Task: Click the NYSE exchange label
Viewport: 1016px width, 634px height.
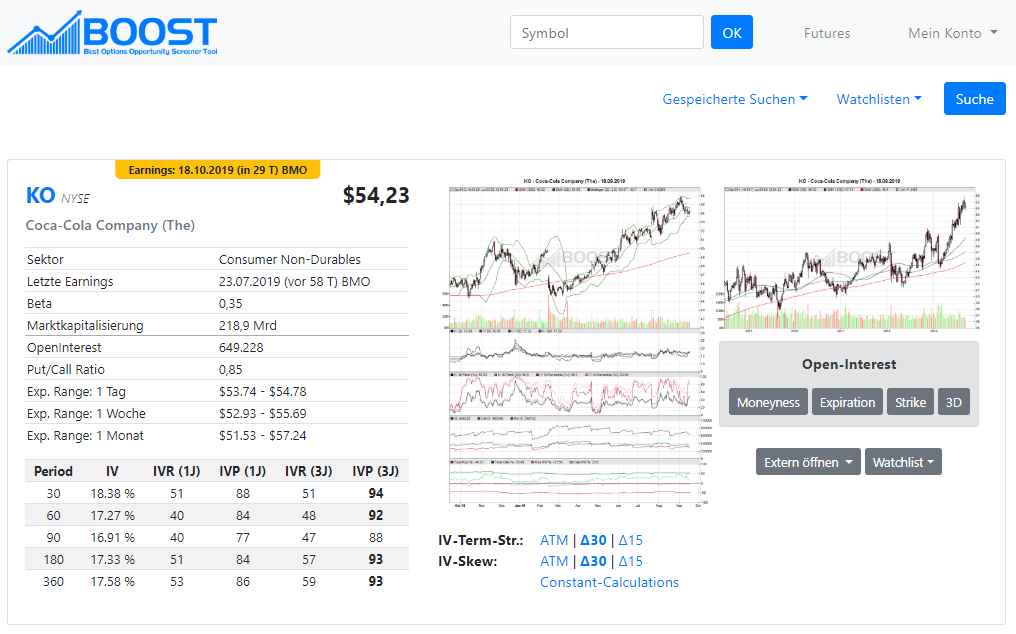Action: 75,198
